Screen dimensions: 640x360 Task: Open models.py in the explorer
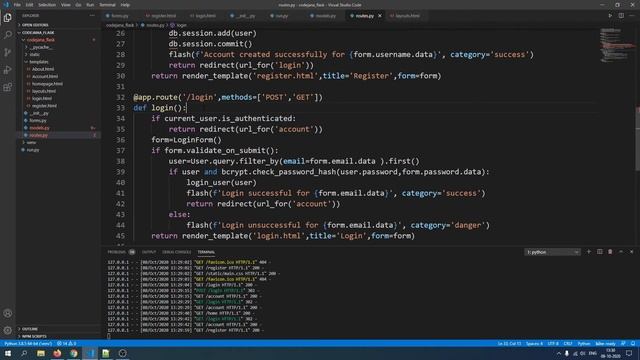[x=40, y=128]
